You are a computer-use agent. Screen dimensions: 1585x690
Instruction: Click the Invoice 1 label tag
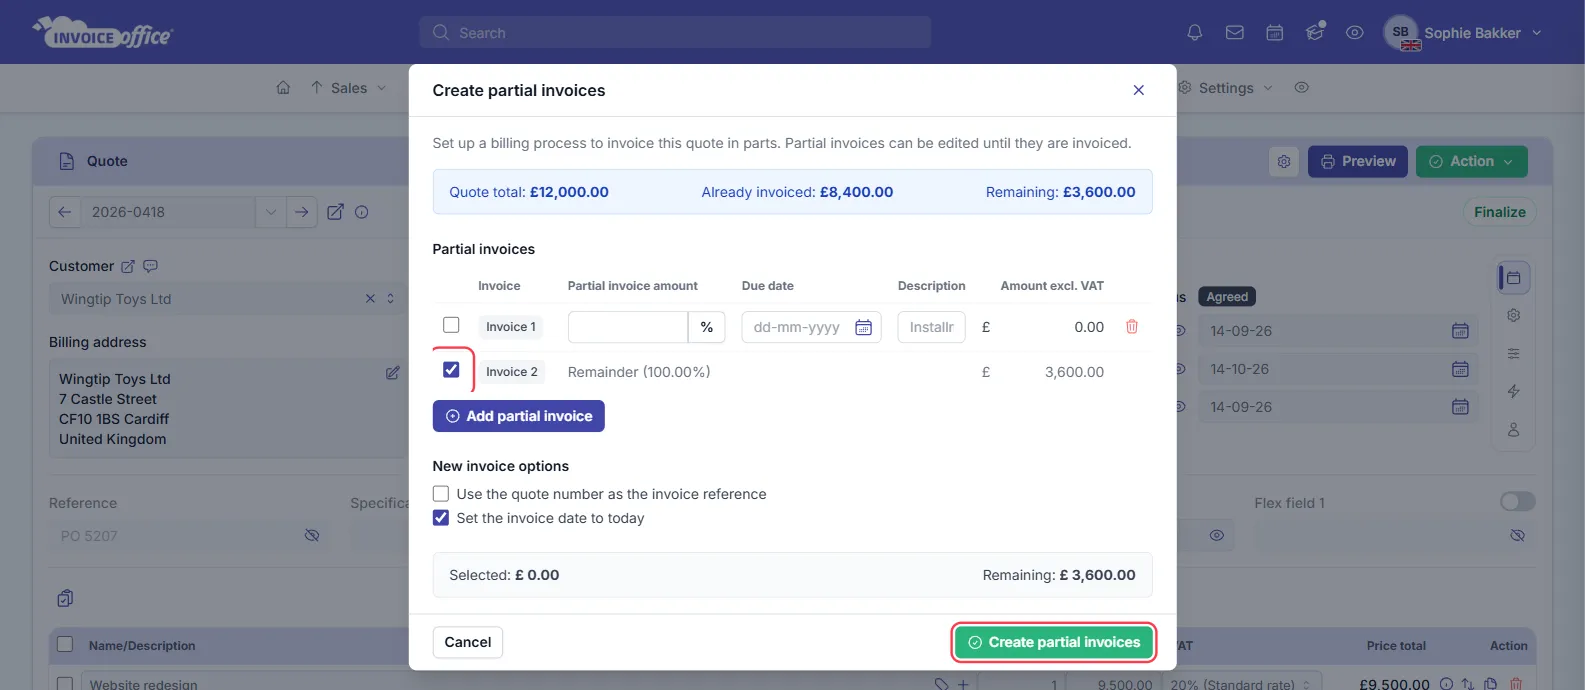pyautogui.click(x=511, y=327)
